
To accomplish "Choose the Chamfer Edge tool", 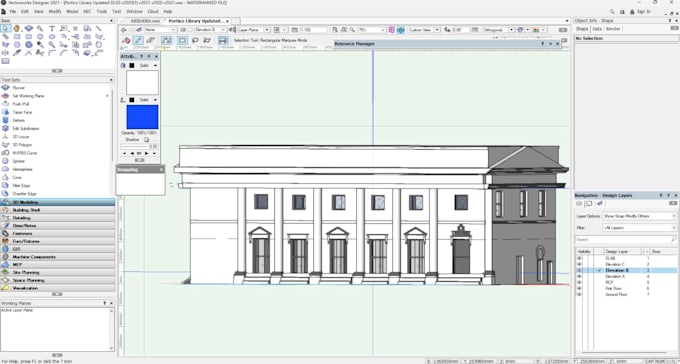I will 24,193.
